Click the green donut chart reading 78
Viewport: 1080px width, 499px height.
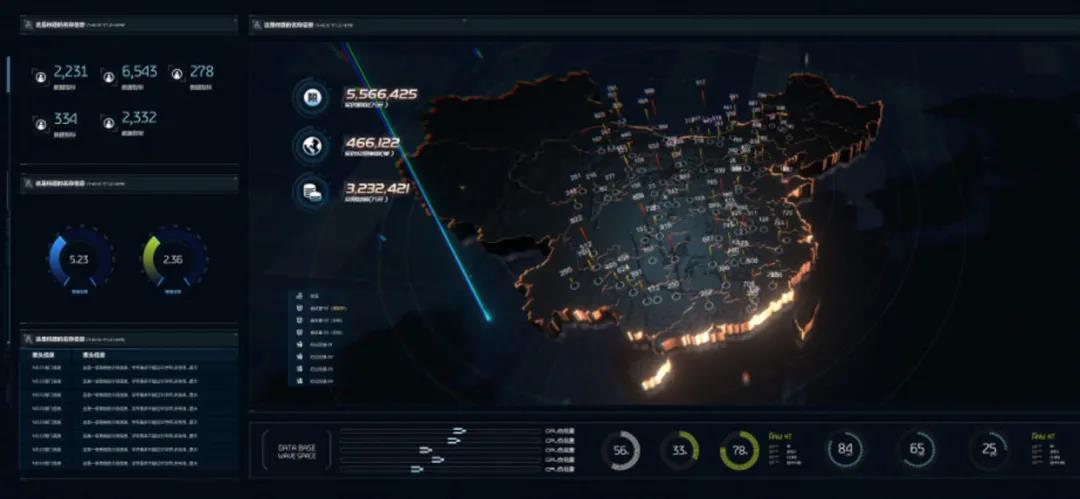coord(739,451)
